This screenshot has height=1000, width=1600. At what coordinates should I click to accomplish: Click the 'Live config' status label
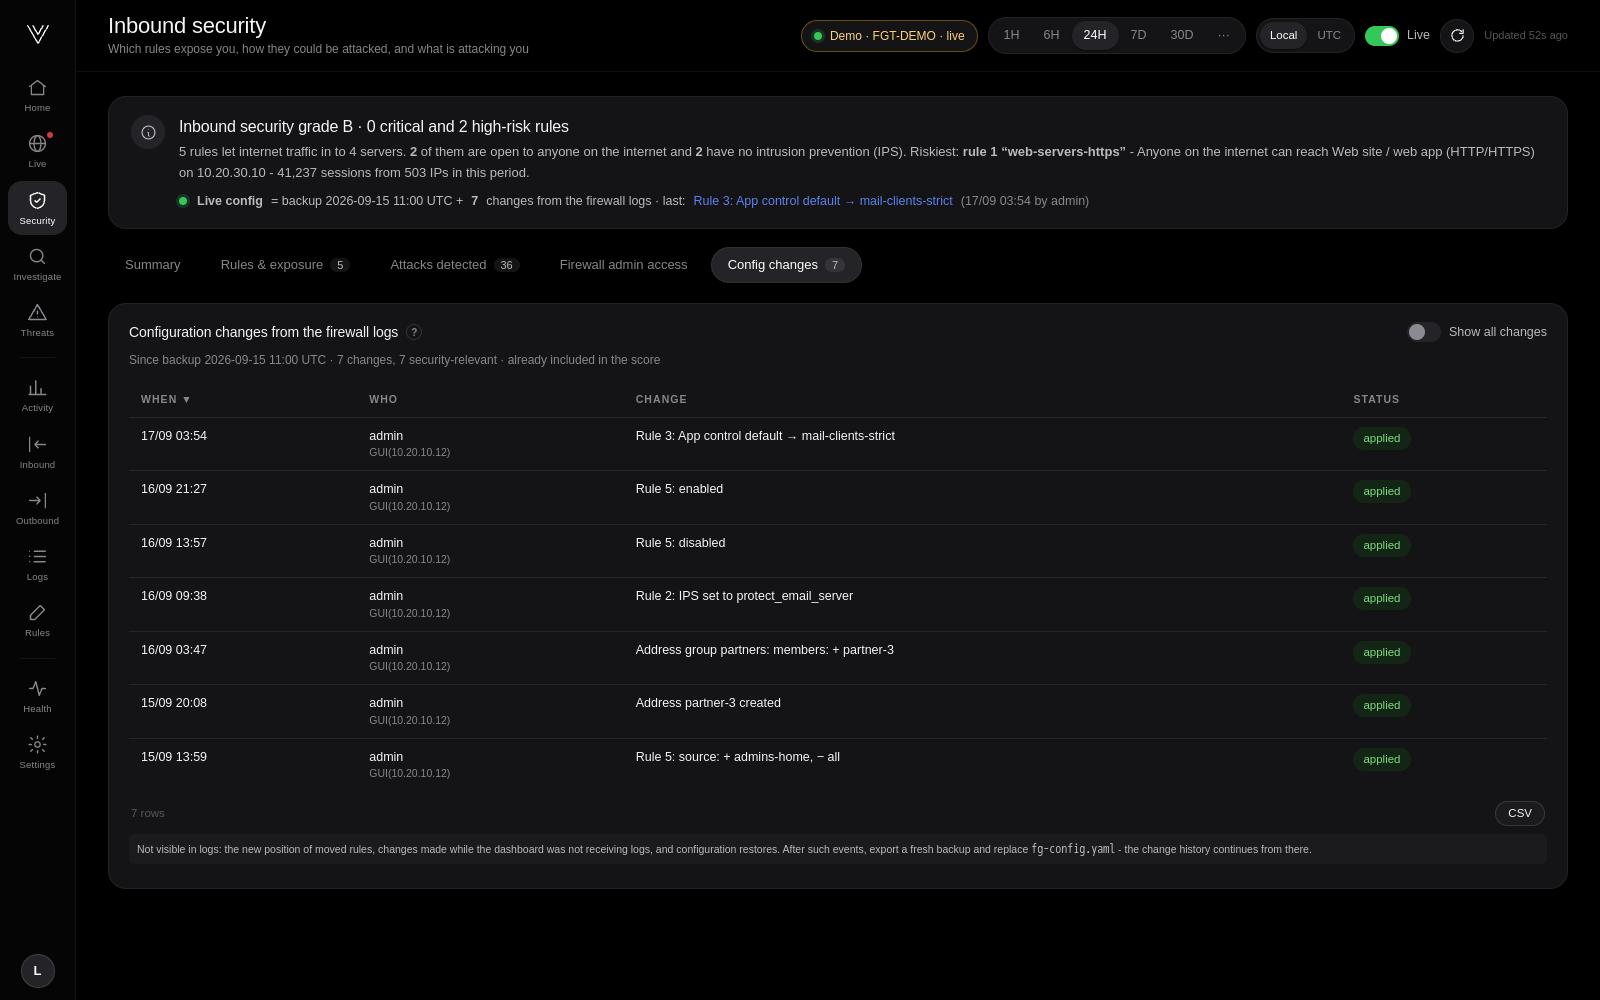(230, 201)
